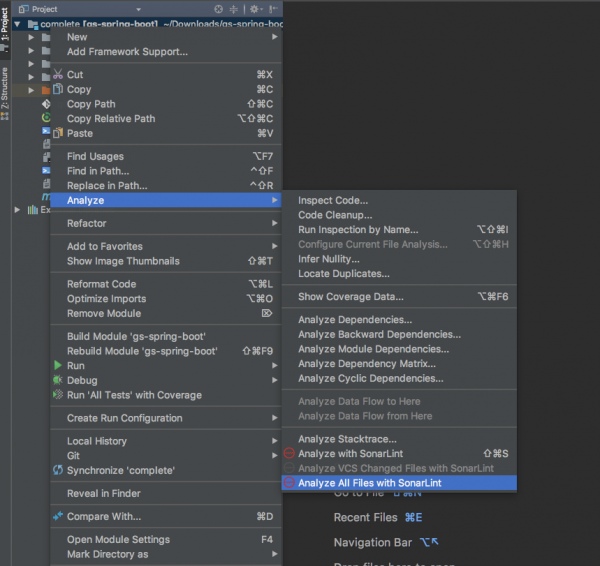The width and height of the screenshot is (600, 566).
Task: Select Find Usages
Action: 166,156
